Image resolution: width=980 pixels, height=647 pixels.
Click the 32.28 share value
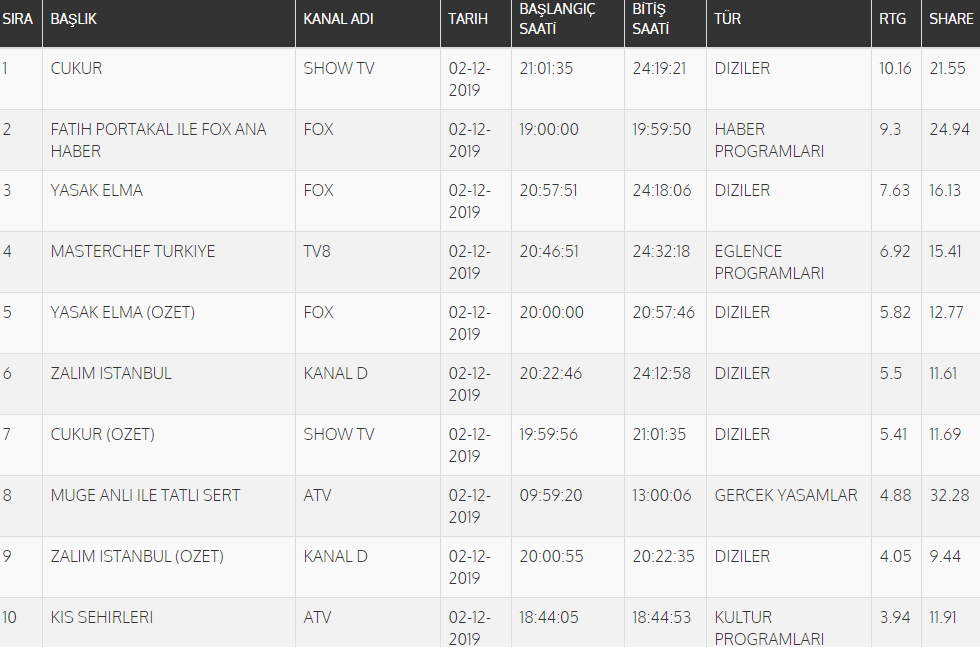[949, 495]
